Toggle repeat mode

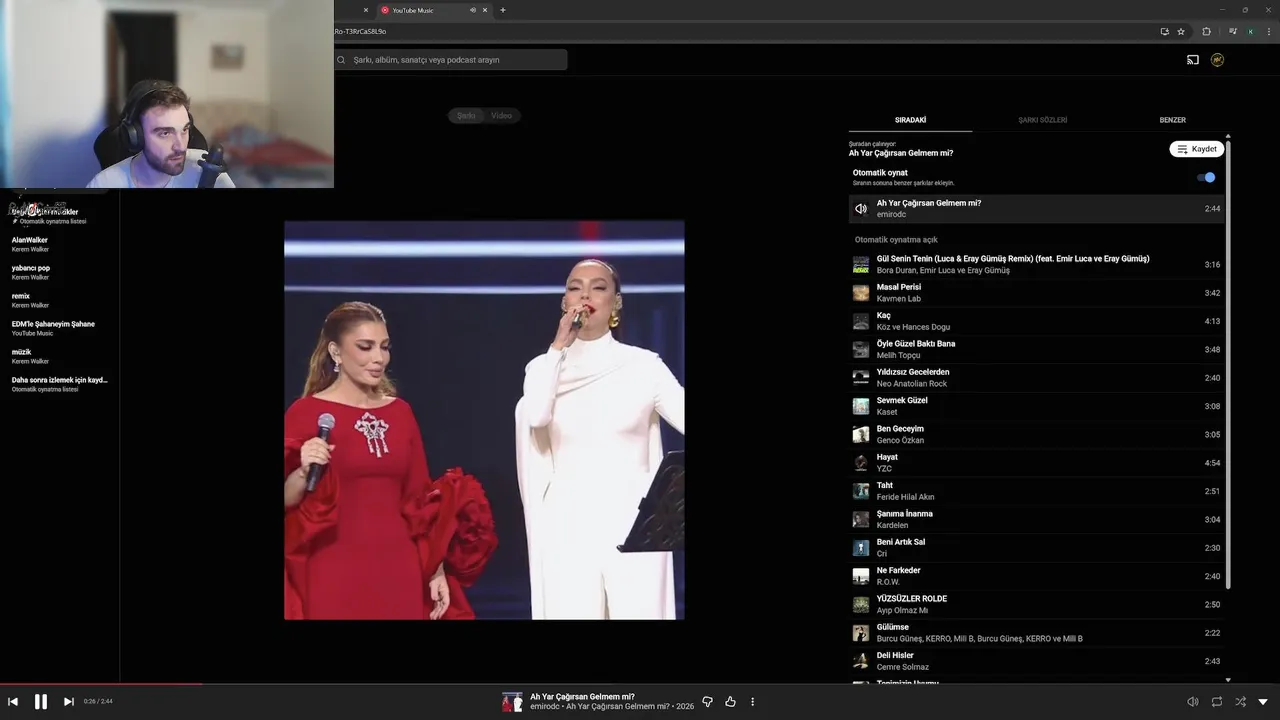(x=1217, y=702)
